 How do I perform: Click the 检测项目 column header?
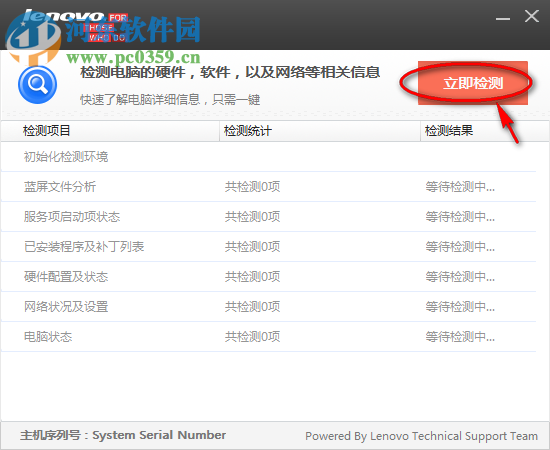point(110,131)
